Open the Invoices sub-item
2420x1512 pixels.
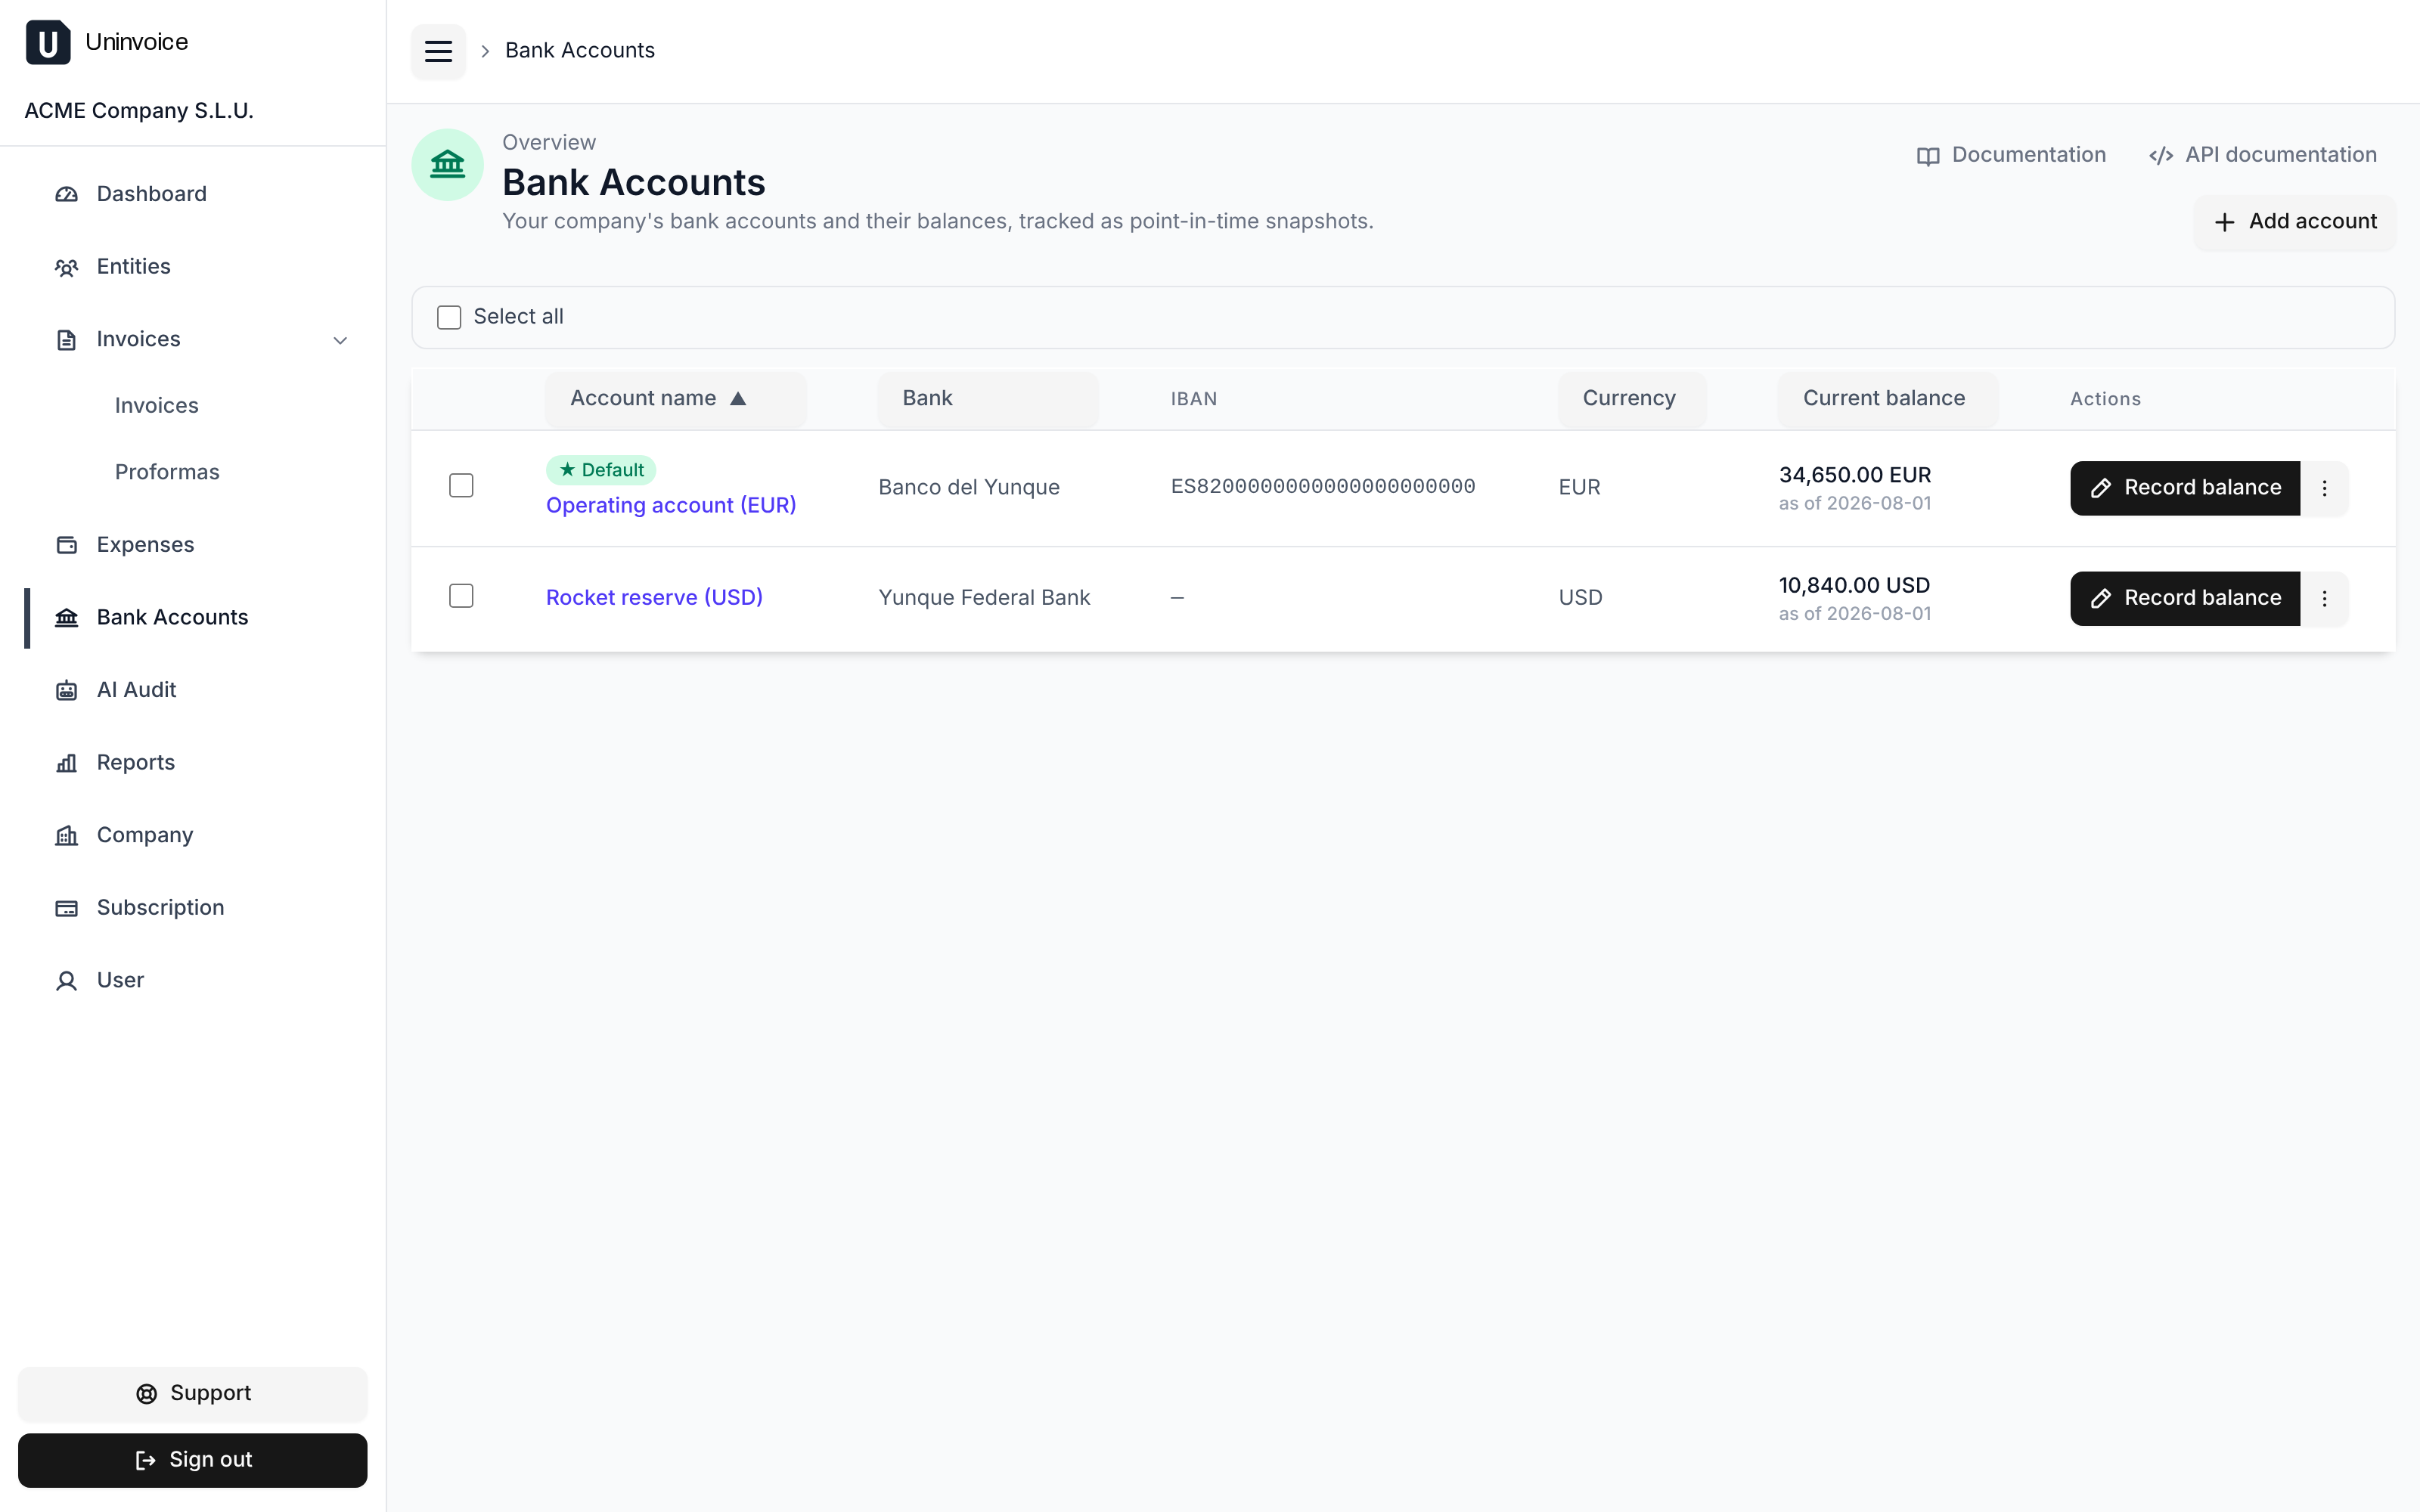click(x=157, y=406)
